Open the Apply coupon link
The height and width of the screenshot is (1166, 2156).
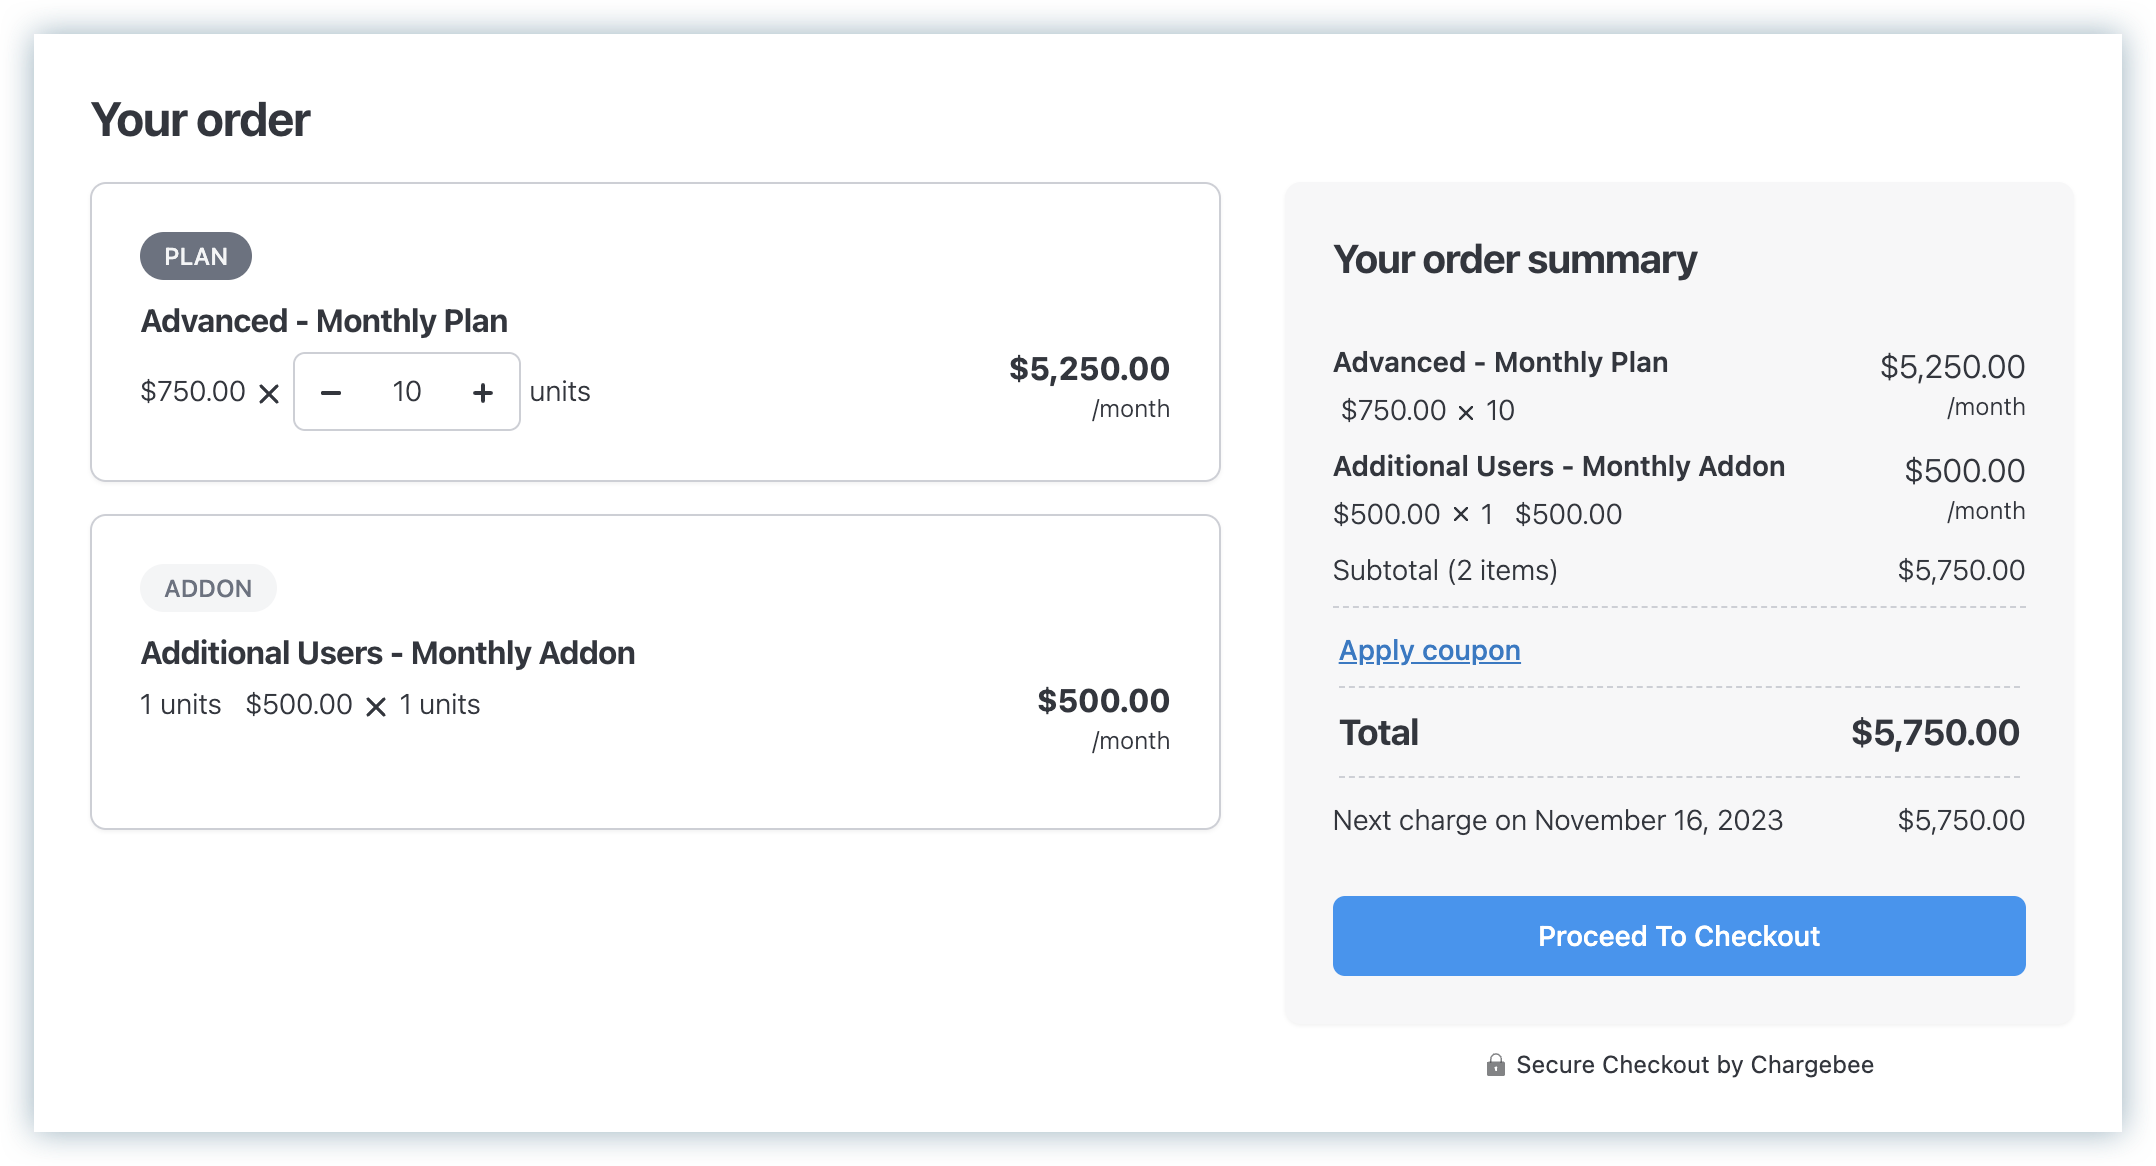coord(1429,651)
